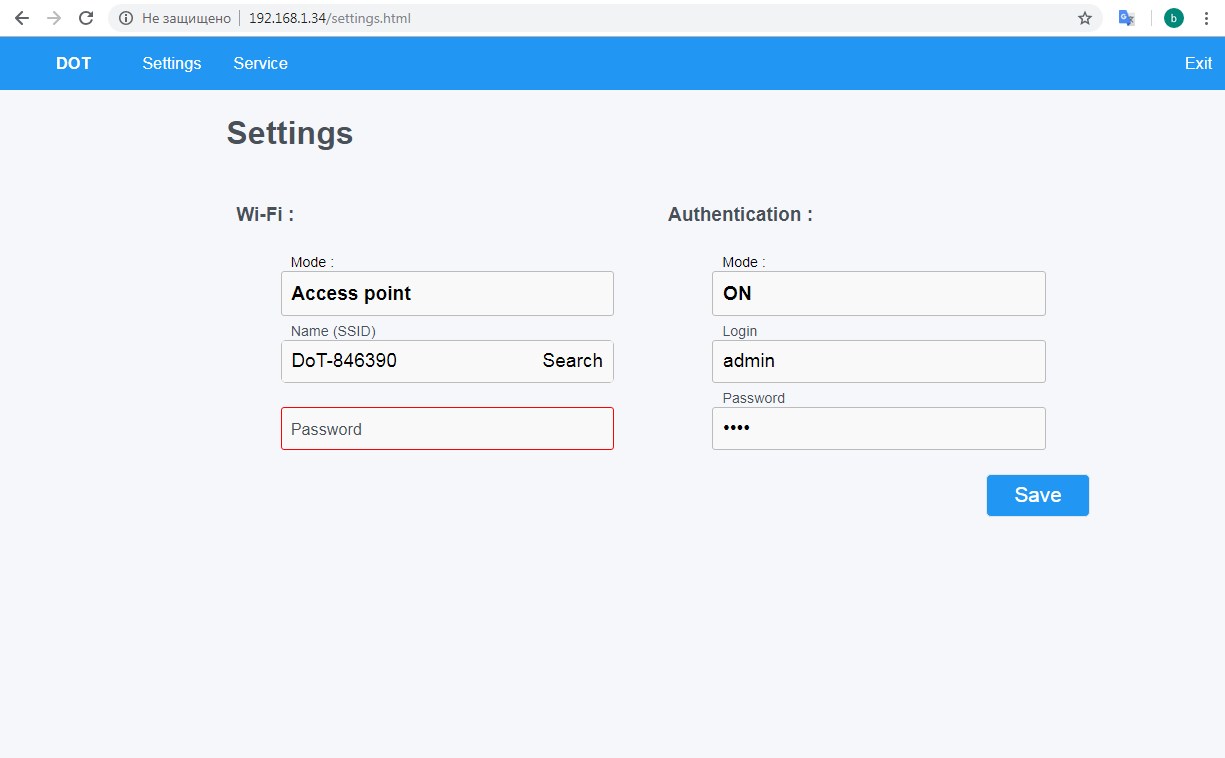Click the 'Wi-Fi :' section label
Image resolution: width=1225 pixels, height=758 pixels.
[265, 214]
